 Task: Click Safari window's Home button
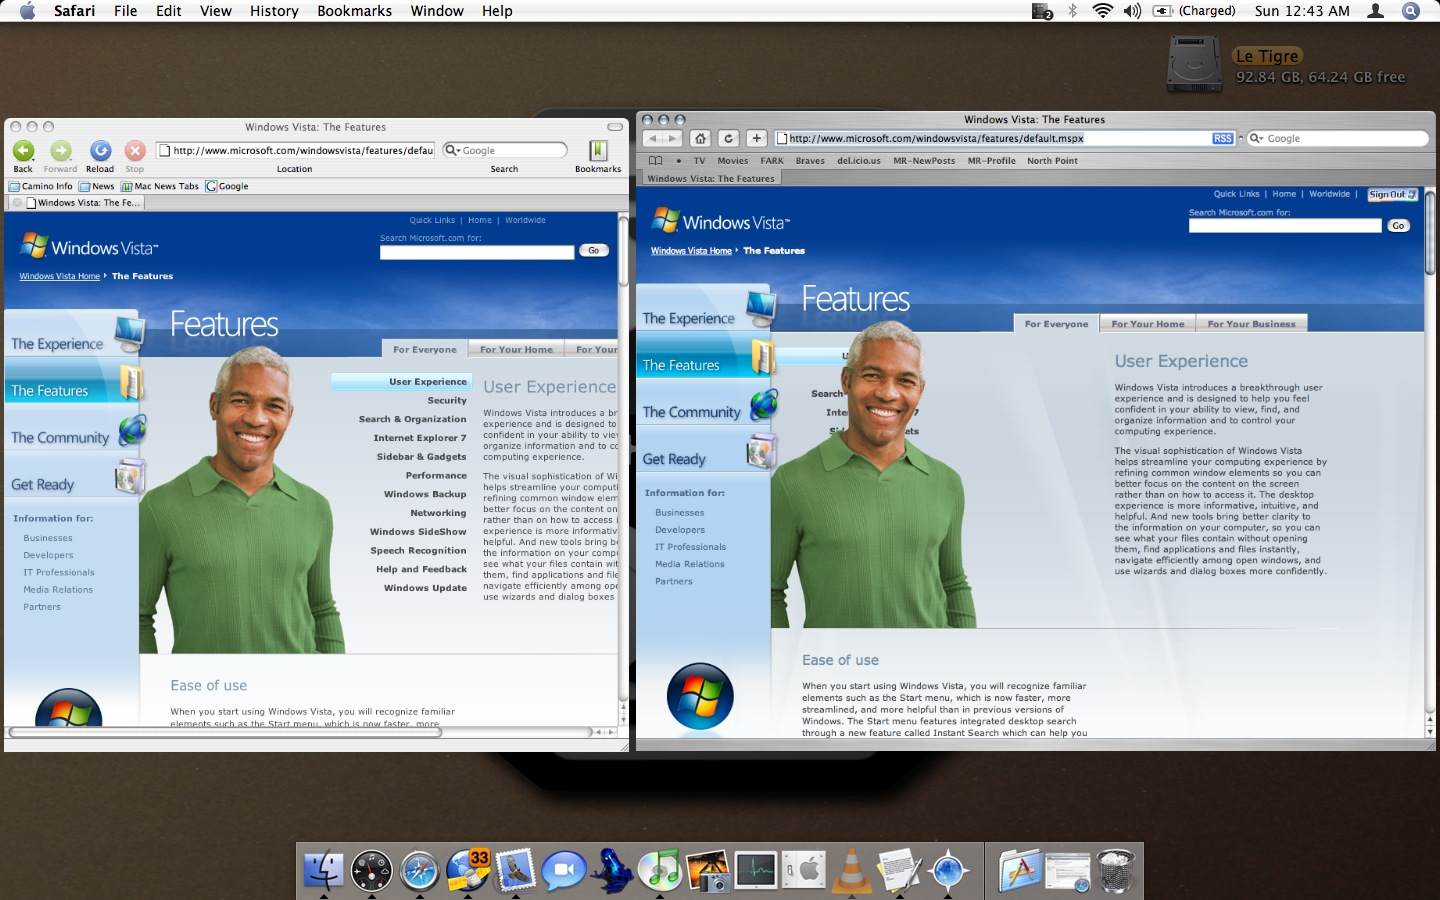(701, 138)
